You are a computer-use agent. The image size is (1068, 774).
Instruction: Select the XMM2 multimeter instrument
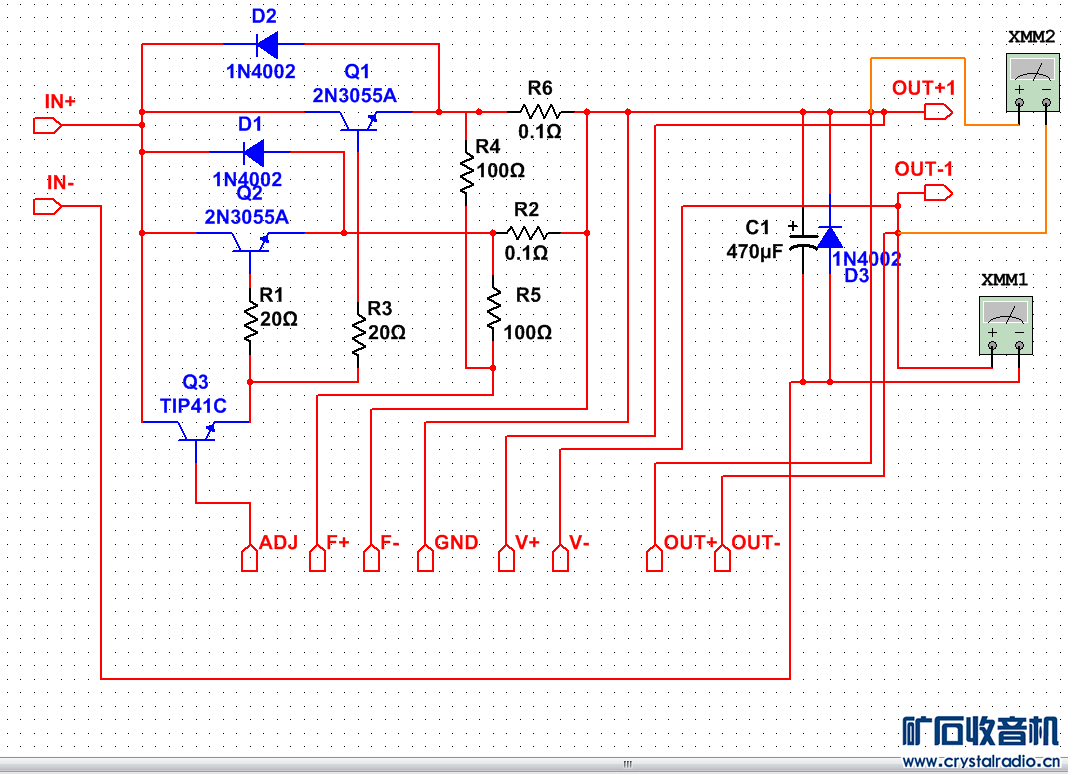[1033, 83]
